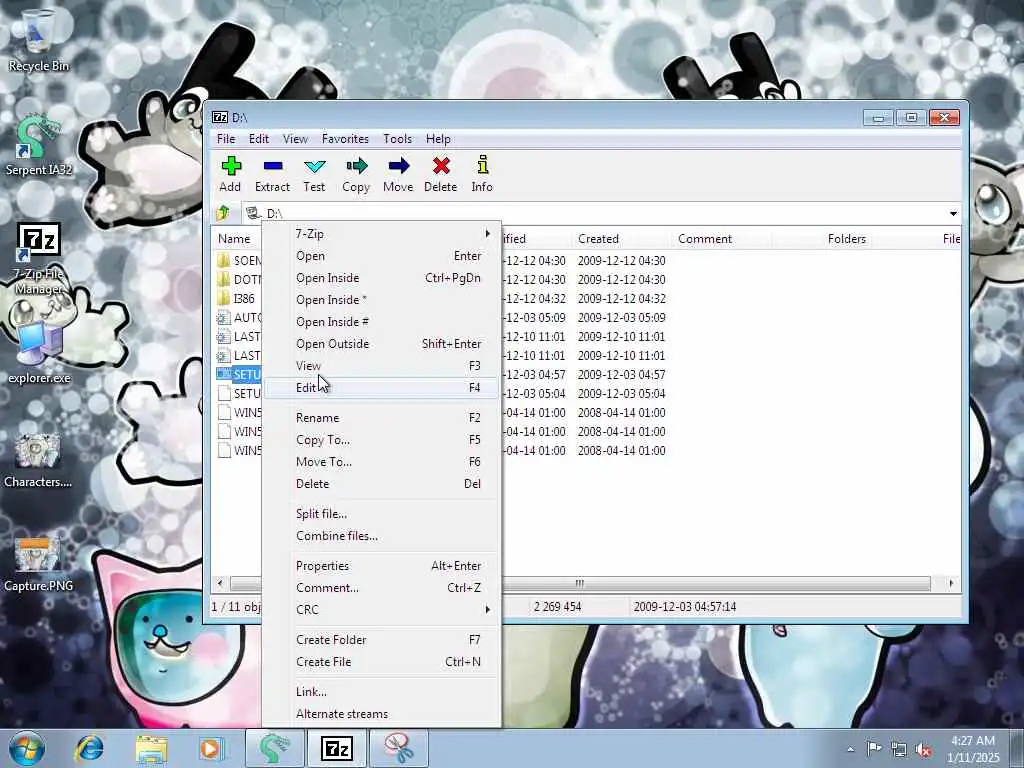1024x768 pixels.
Task: Open Serpent IA32 desktop shortcut
Action: [38, 145]
